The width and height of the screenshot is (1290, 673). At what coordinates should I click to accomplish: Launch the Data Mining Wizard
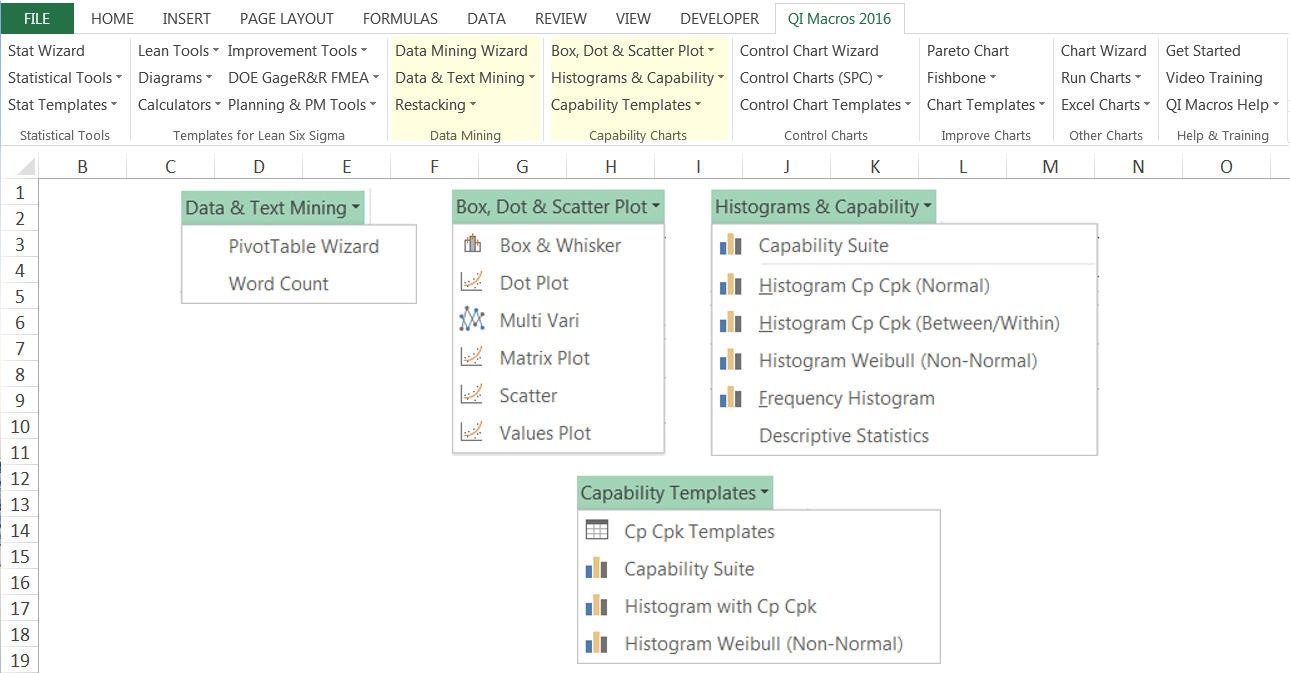click(461, 51)
